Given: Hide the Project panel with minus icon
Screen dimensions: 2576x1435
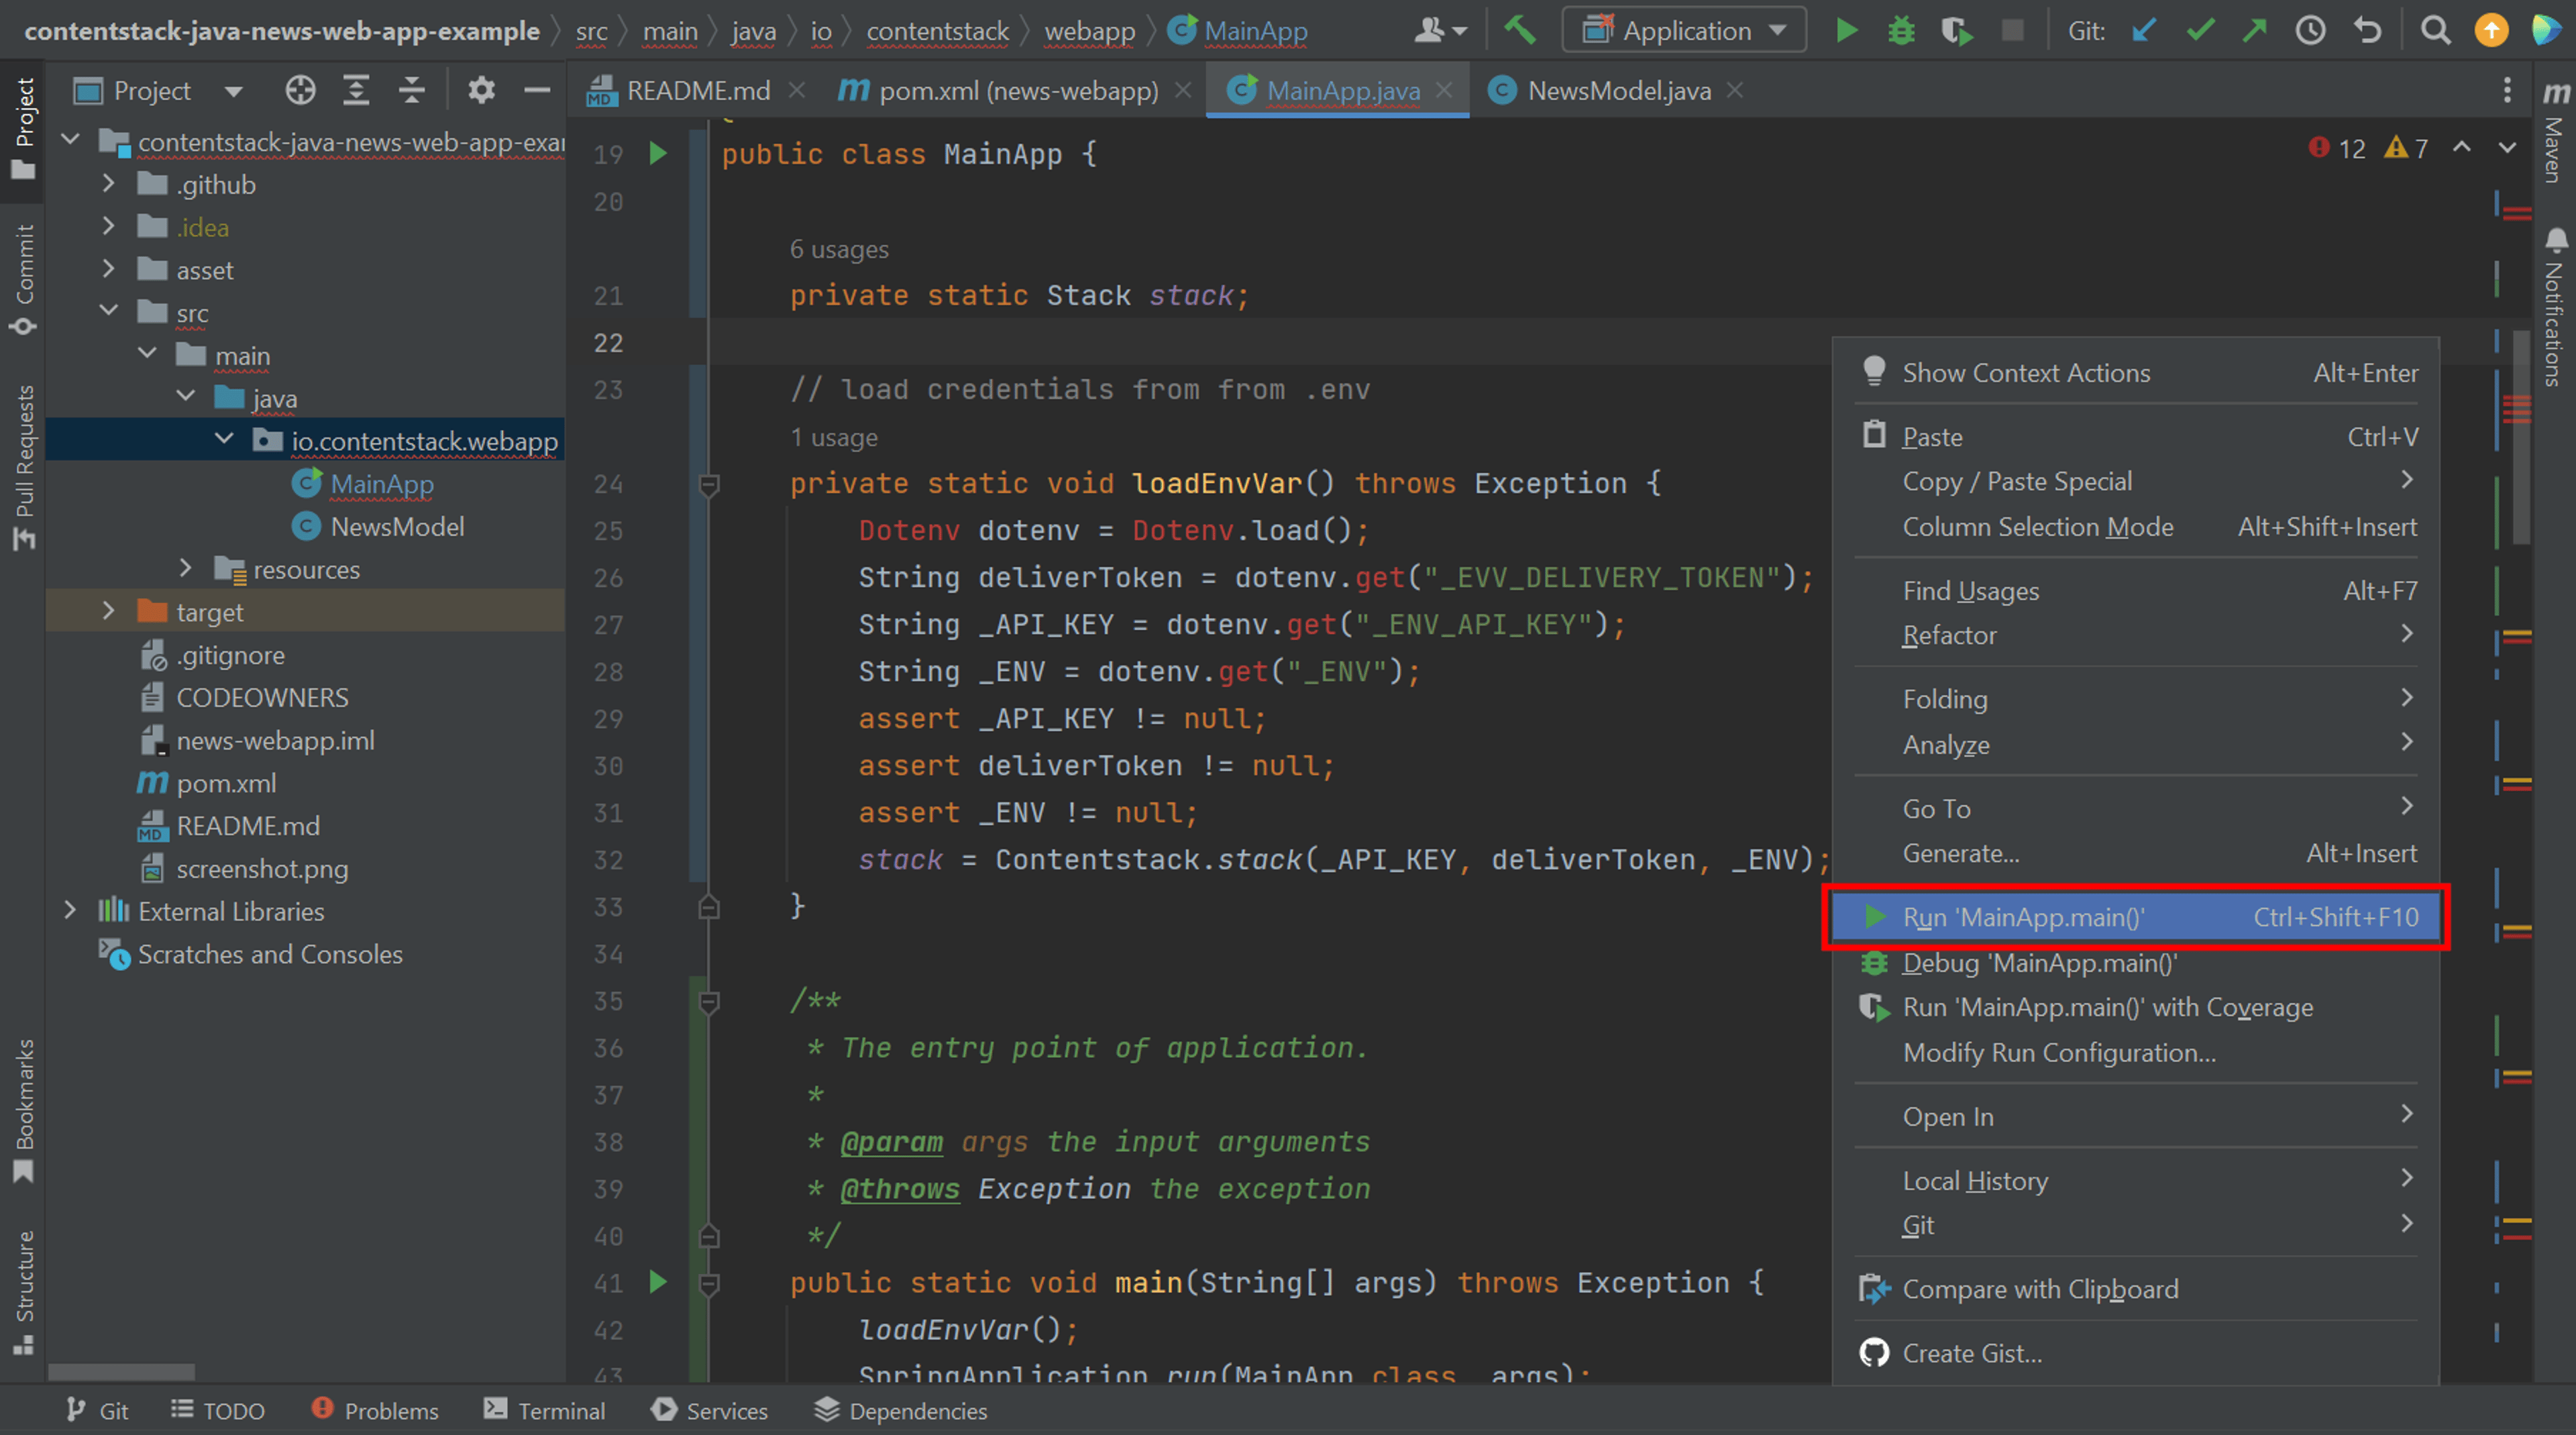Looking at the screenshot, I should tap(537, 91).
